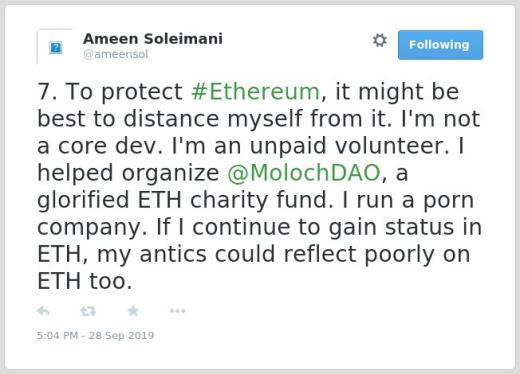This screenshot has width=520, height=374.
Task: Open the 5:04 PM - 28 Sep 2019 timestamp
Action: coord(95,335)
